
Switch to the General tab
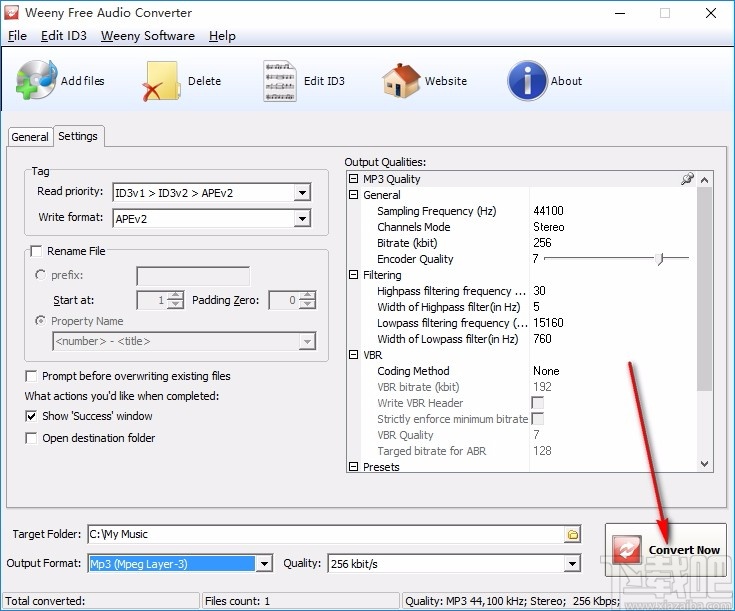click(x=30, y=137)
